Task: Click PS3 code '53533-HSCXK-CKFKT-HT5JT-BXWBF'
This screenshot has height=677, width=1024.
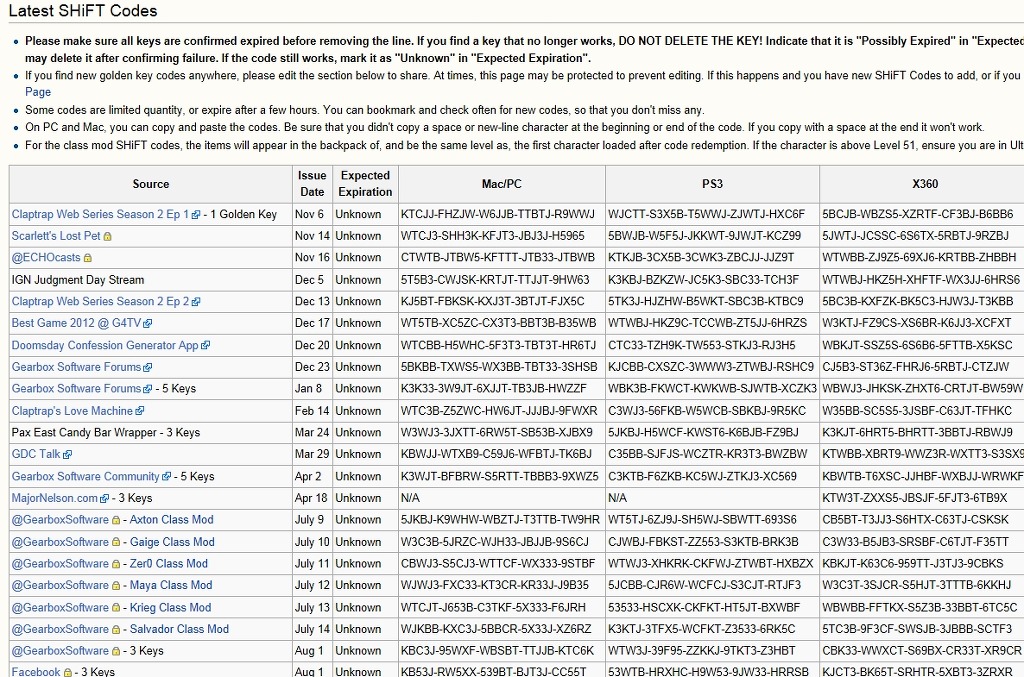Action: (704, 607)
